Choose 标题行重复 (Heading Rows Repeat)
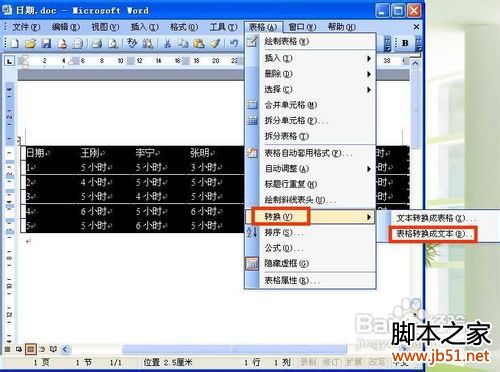This screenshot has width=500, height=372. pyautogui.click(x=310, y=184)
